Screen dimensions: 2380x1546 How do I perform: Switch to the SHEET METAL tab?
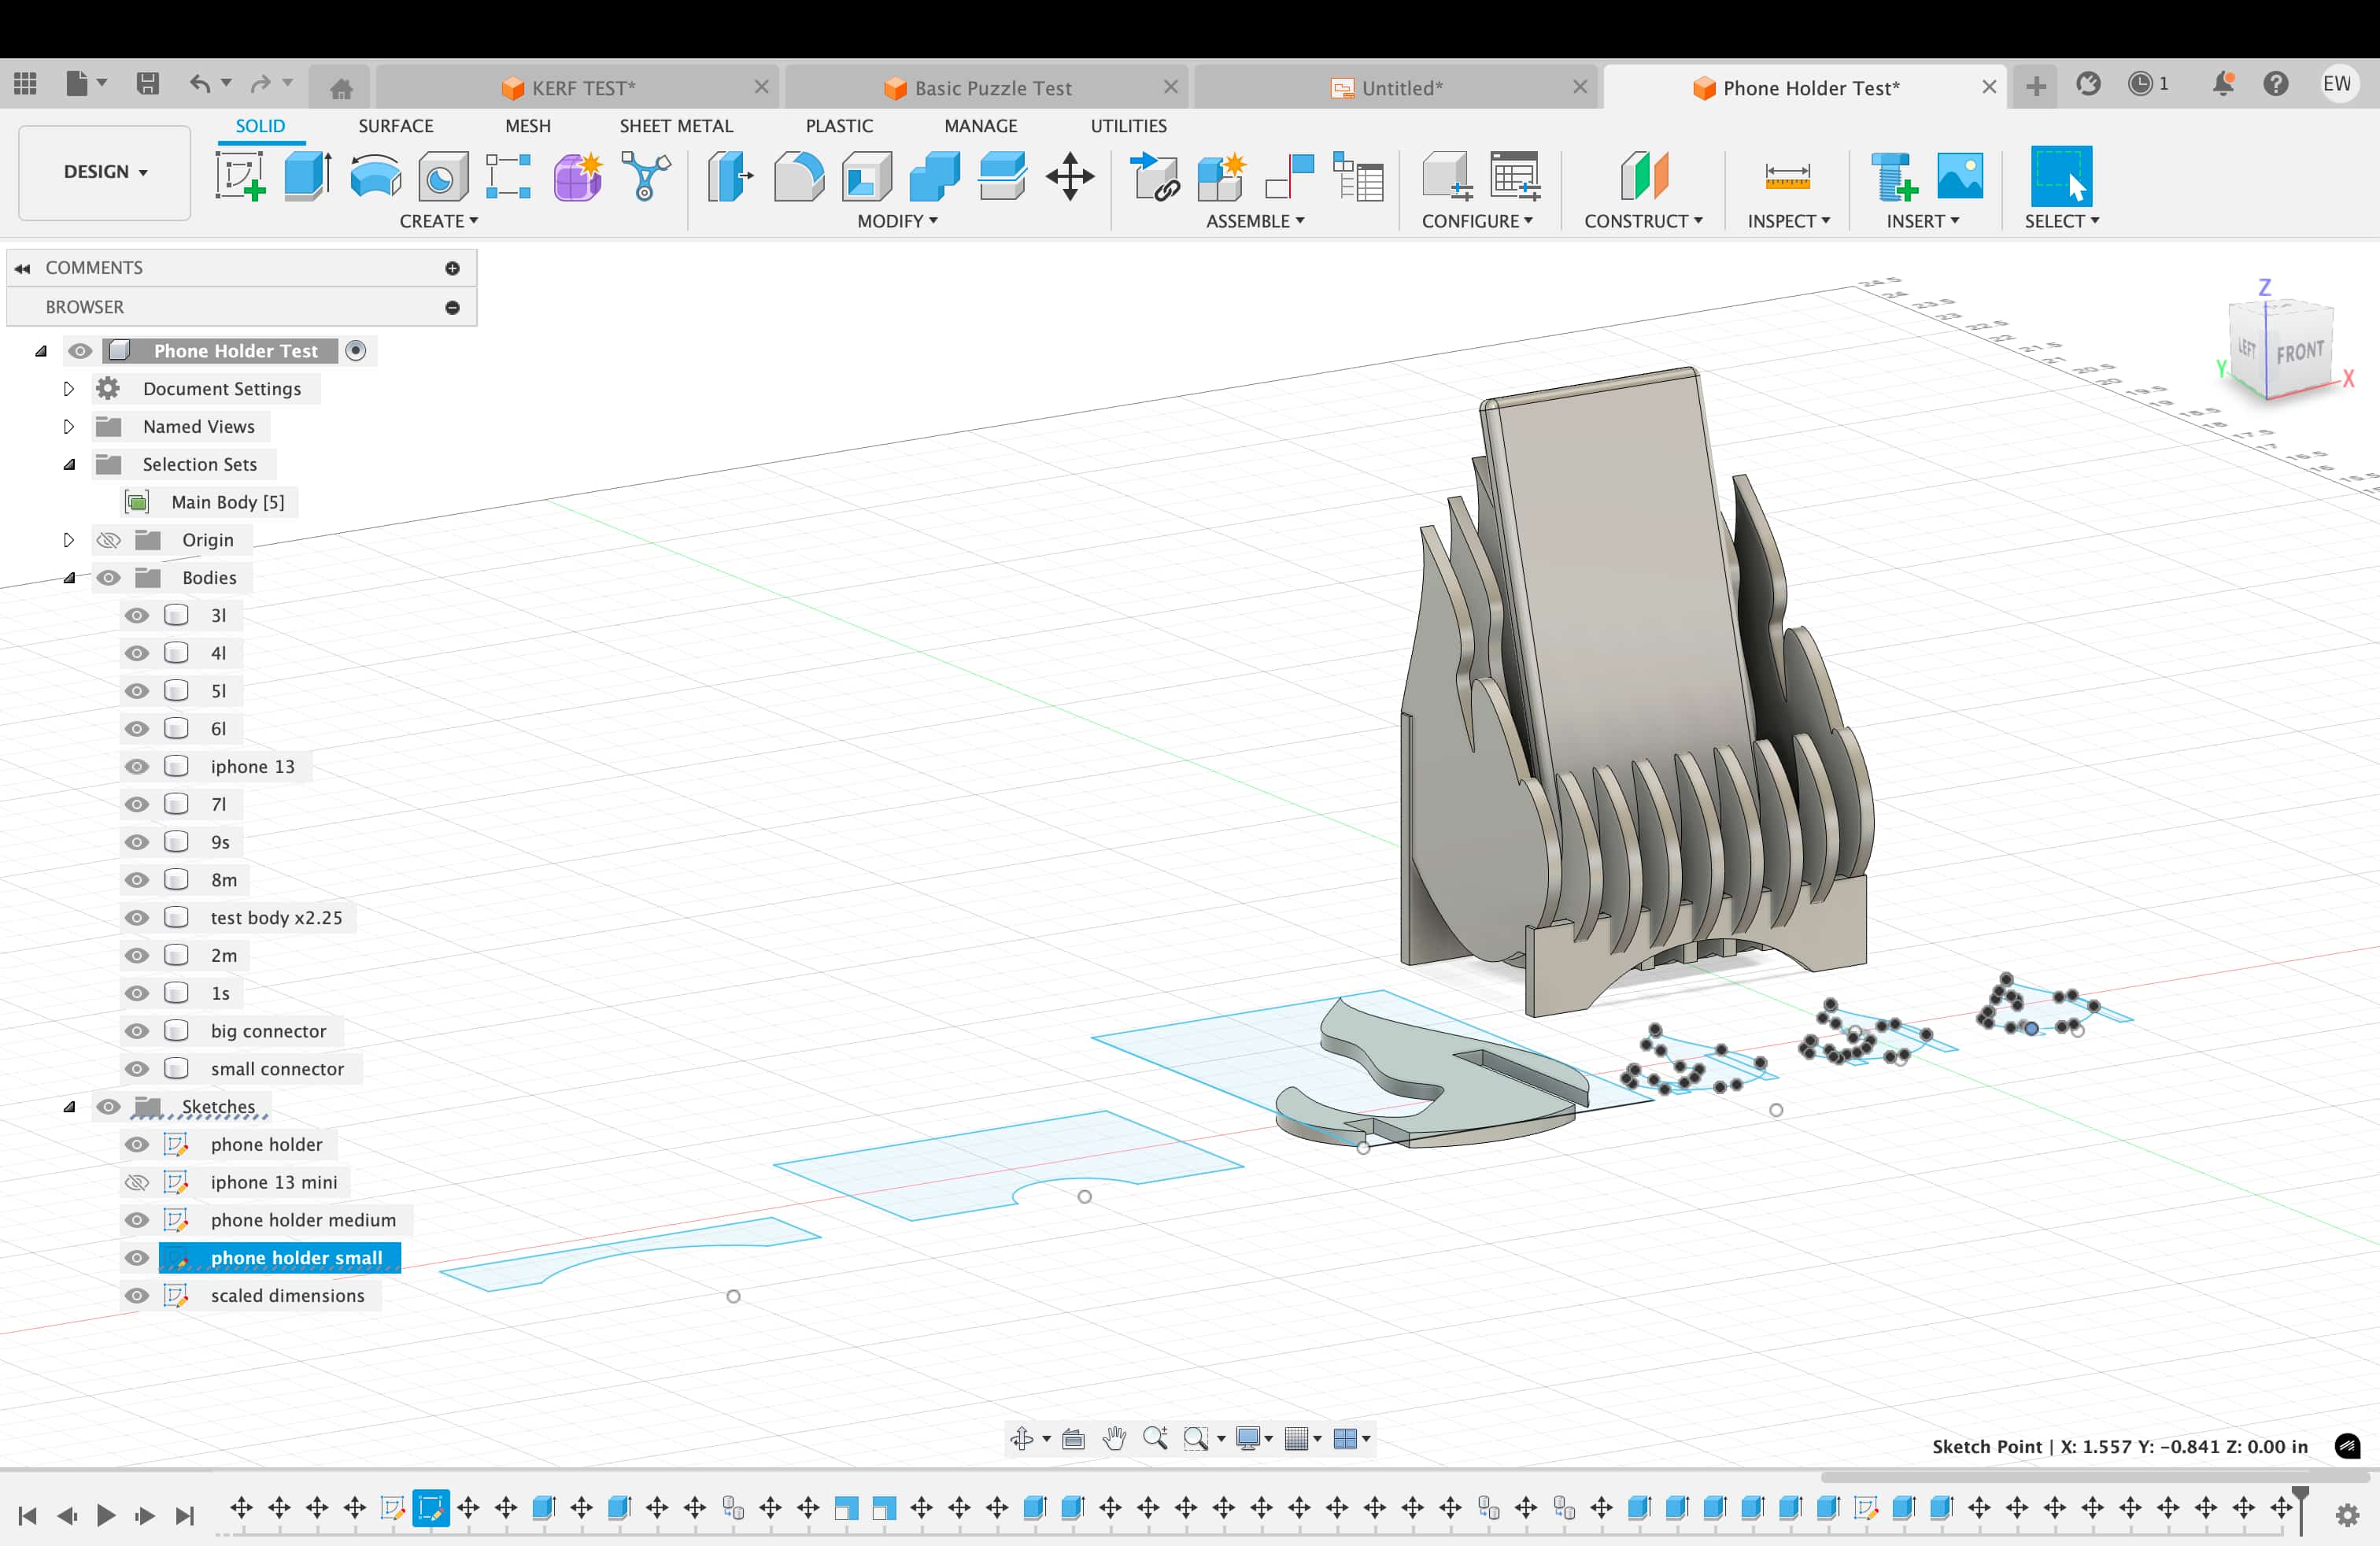pyautogui.click(x=676, y=126)
